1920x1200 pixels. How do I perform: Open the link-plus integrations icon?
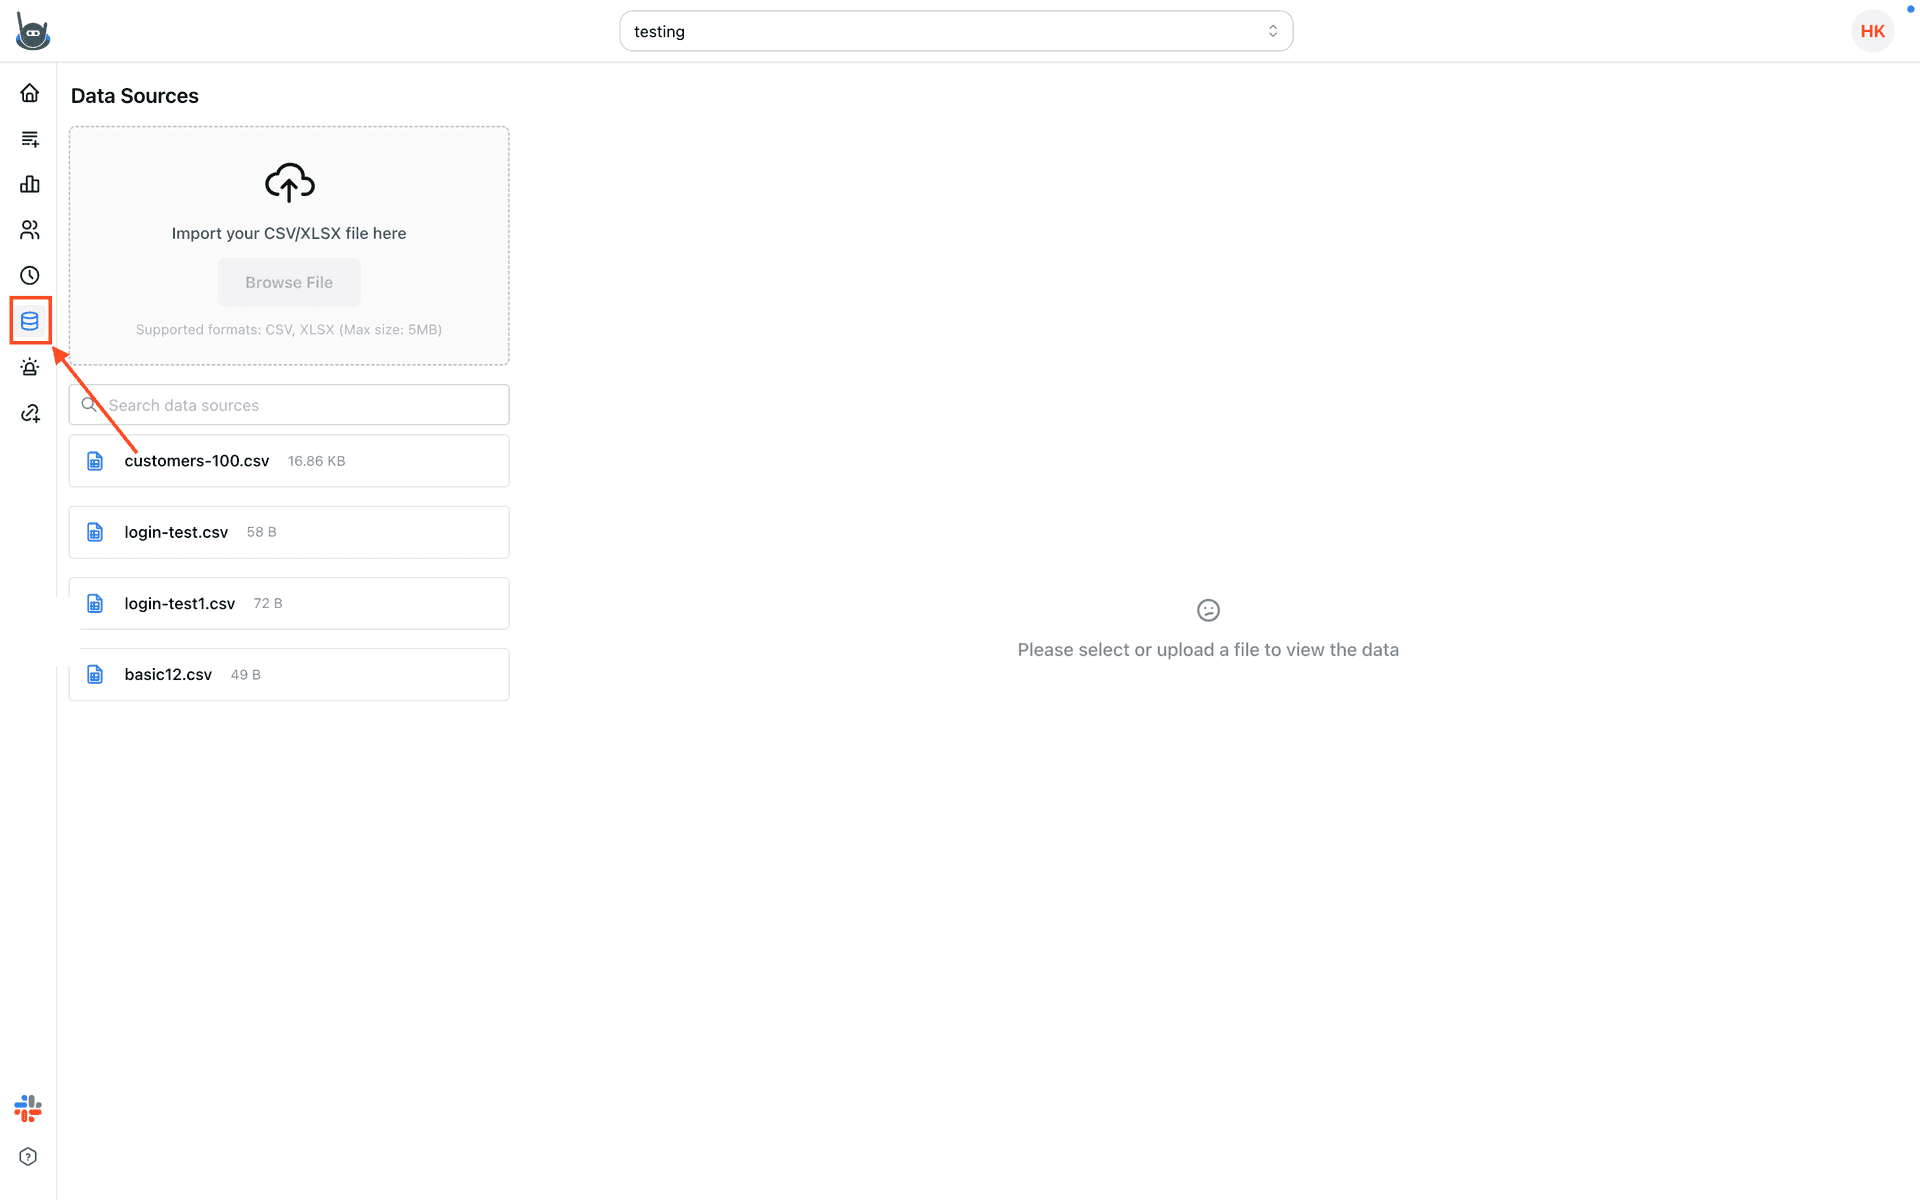[x=30, y=413]
